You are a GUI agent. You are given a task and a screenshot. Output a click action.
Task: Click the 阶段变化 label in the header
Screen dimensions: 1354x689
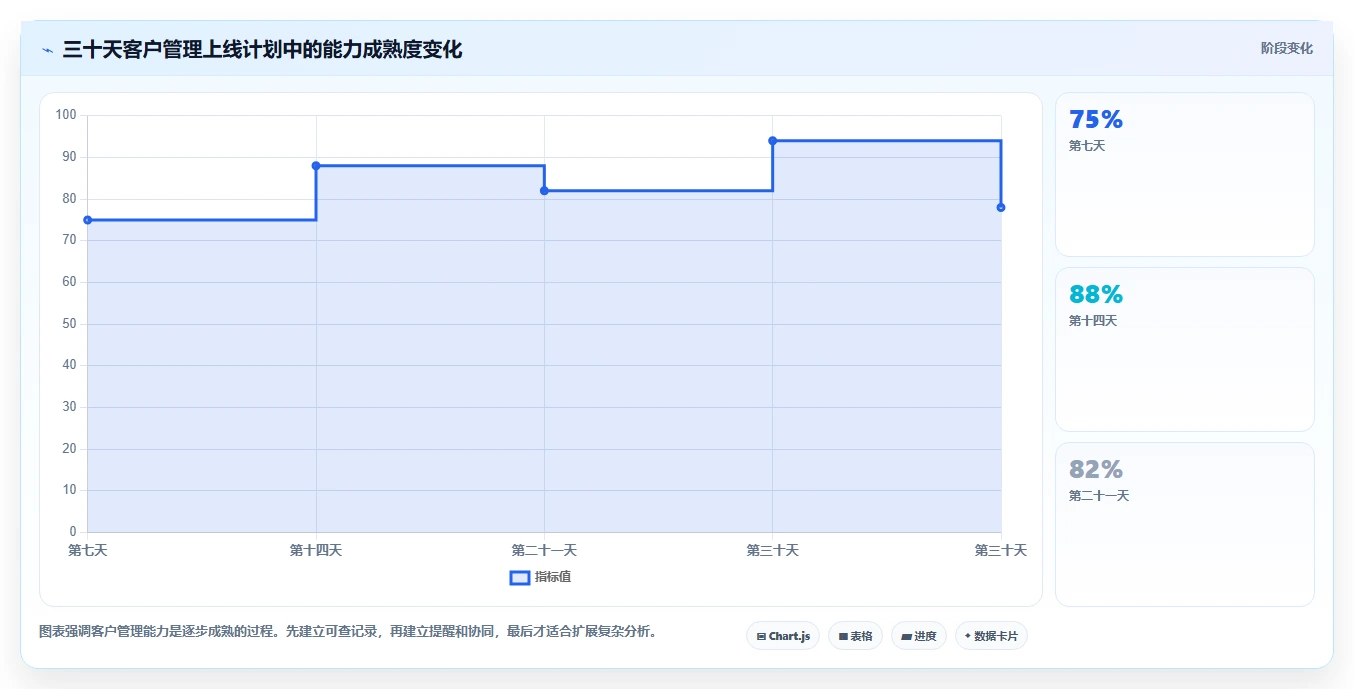coord(1286,48)
